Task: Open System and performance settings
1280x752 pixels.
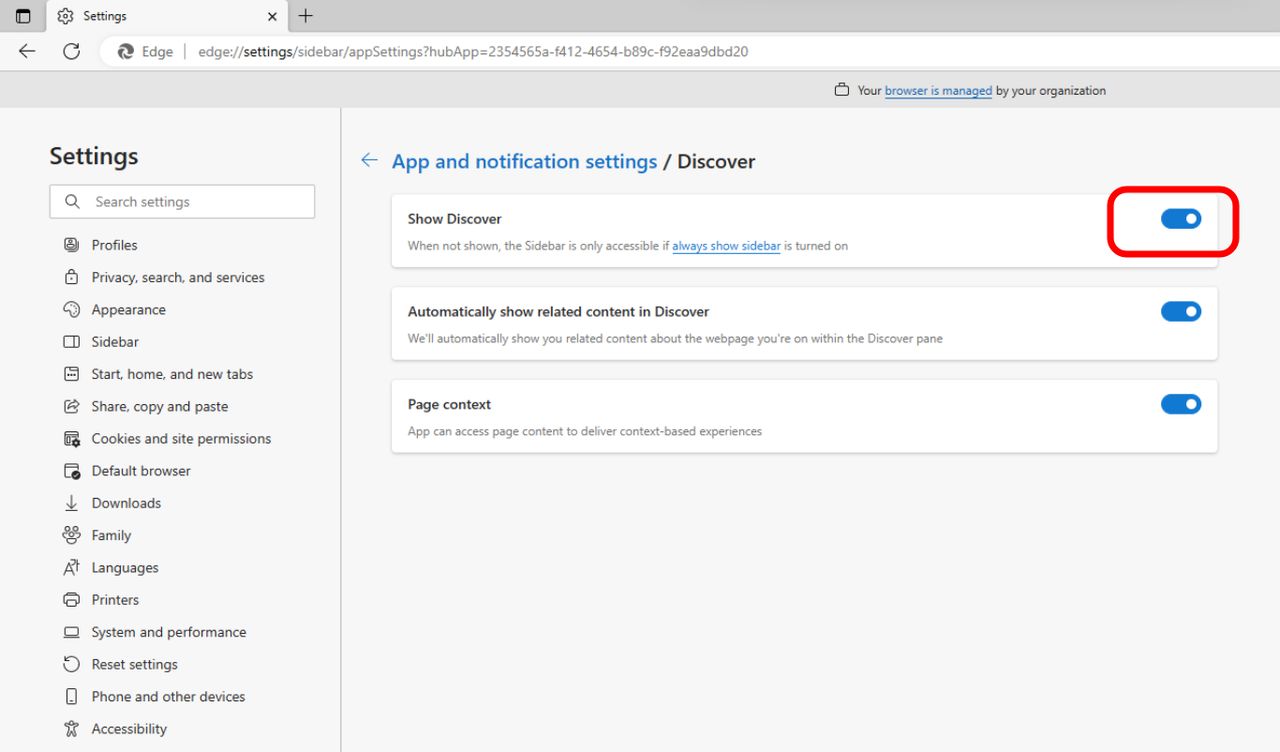Action: tap(168, 632)
